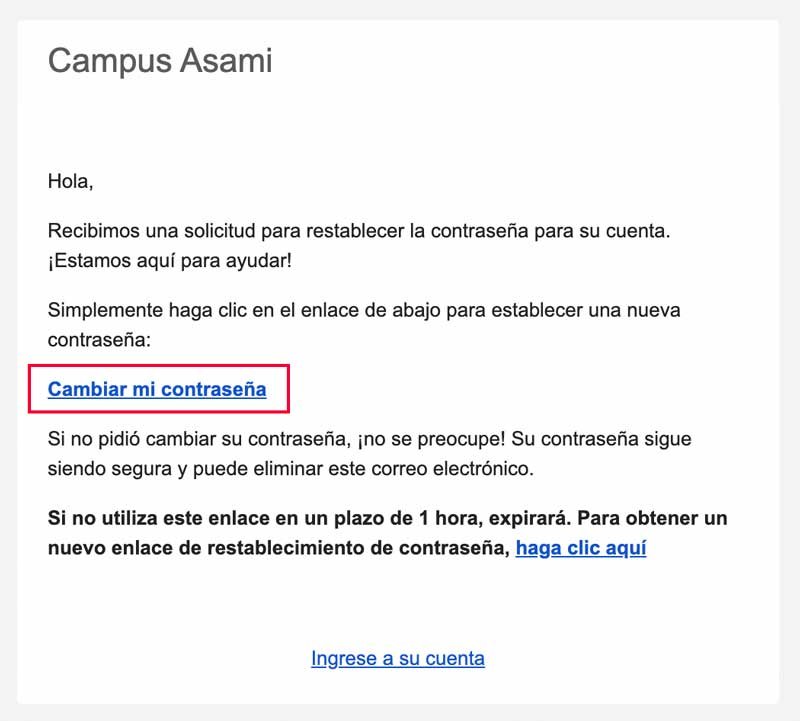
Task: Click the "Campus Asami" header title
Action: tap(160, 61)
